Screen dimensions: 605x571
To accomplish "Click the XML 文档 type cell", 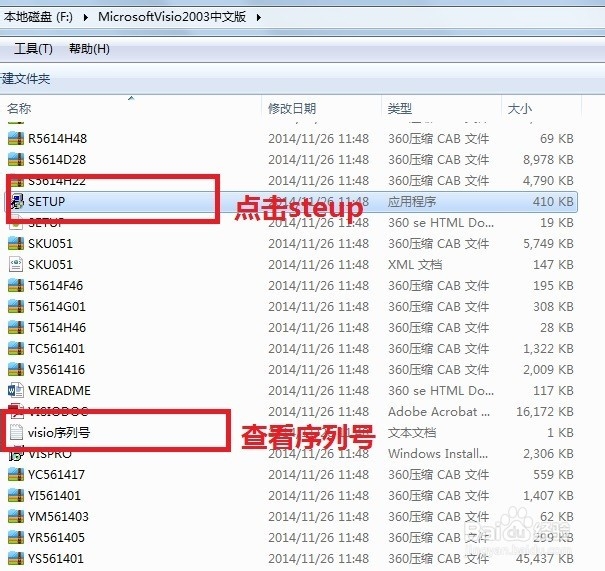I will pos(415,264).
